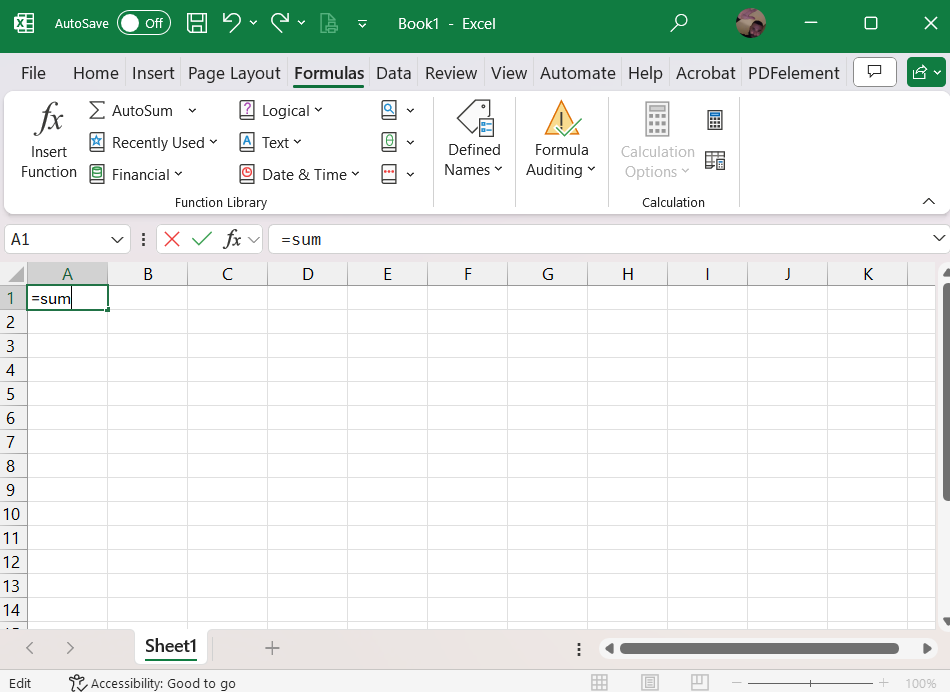
Task: Click Accessibility: Good to go status
Action: point(153,683)
